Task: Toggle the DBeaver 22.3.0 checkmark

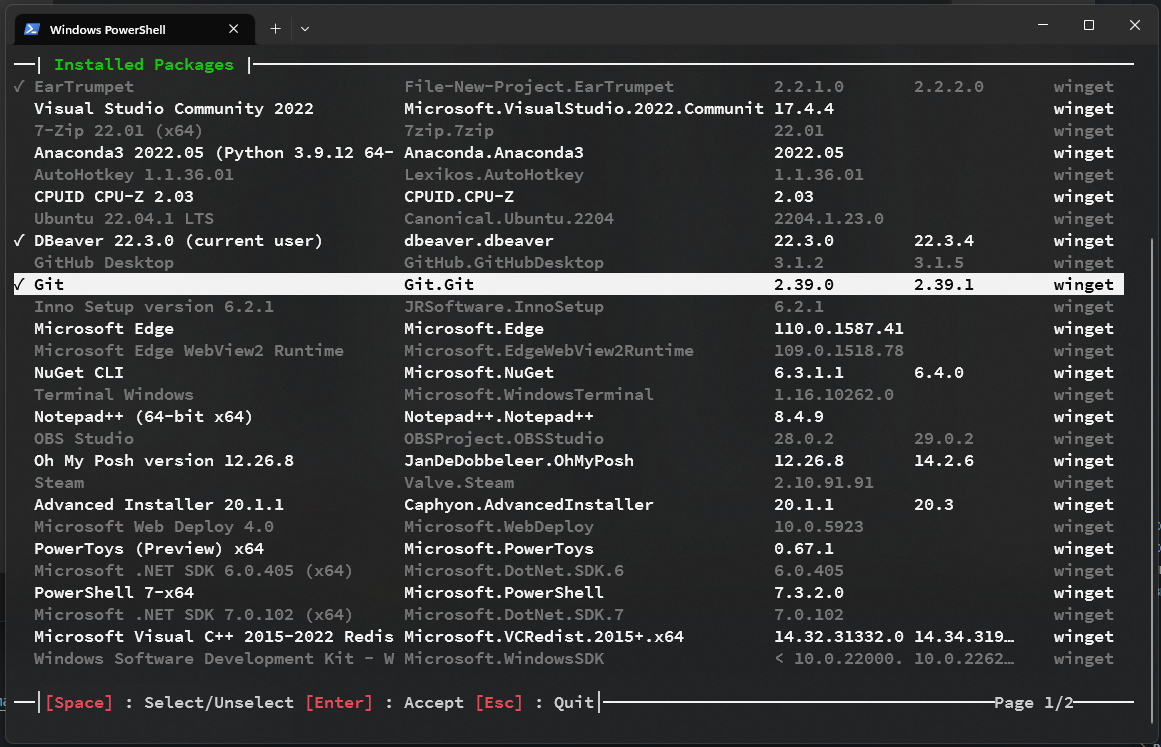Action: tap(19, 241)
